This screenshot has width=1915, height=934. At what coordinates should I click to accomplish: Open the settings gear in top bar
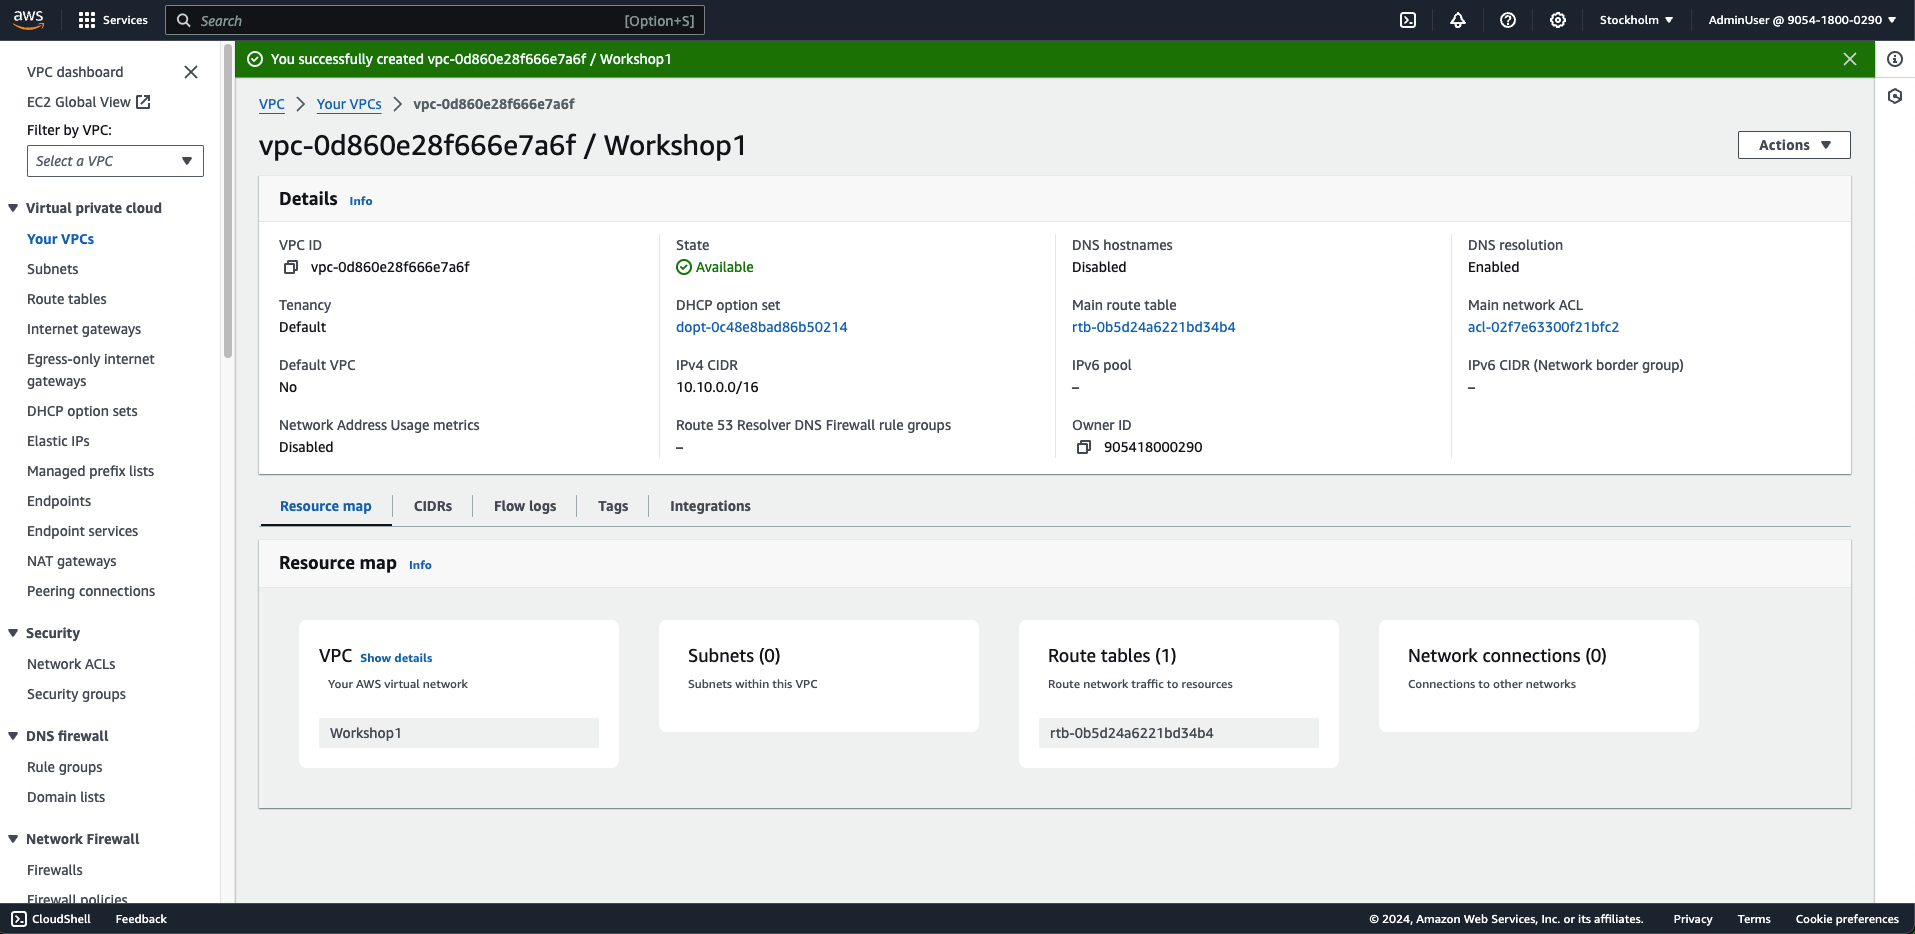click(1558, 20)
